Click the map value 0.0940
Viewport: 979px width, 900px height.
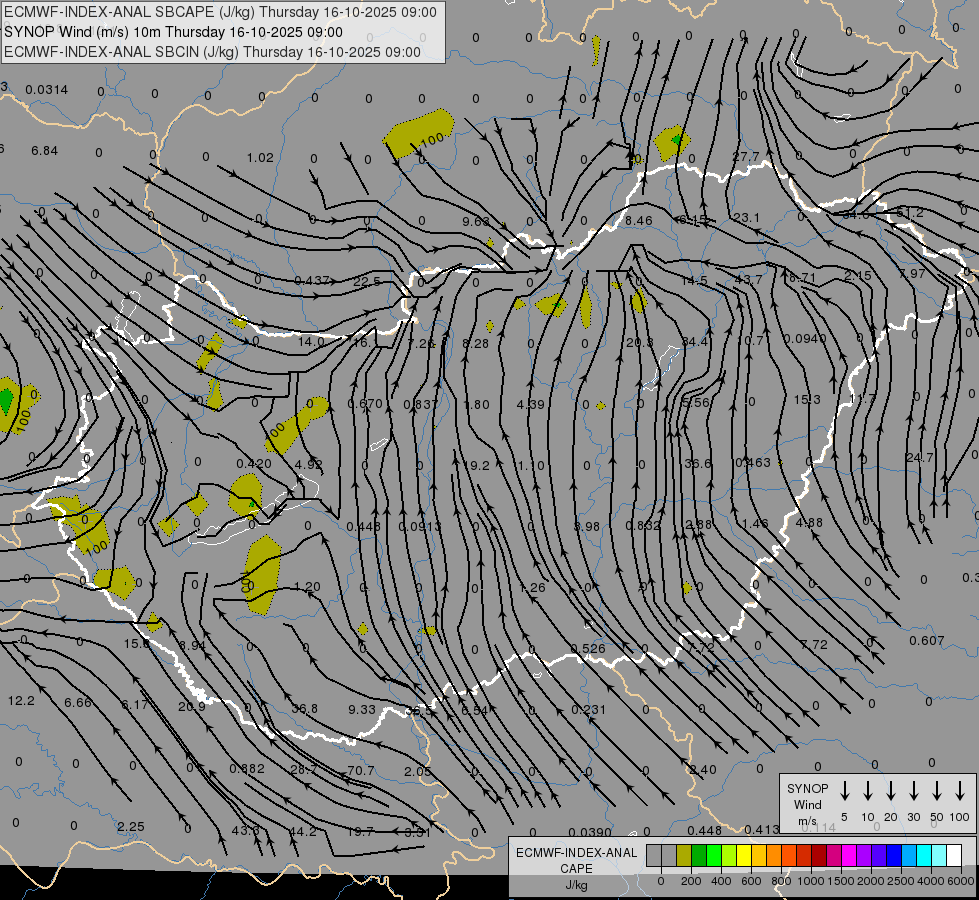(x=805, y=339)
